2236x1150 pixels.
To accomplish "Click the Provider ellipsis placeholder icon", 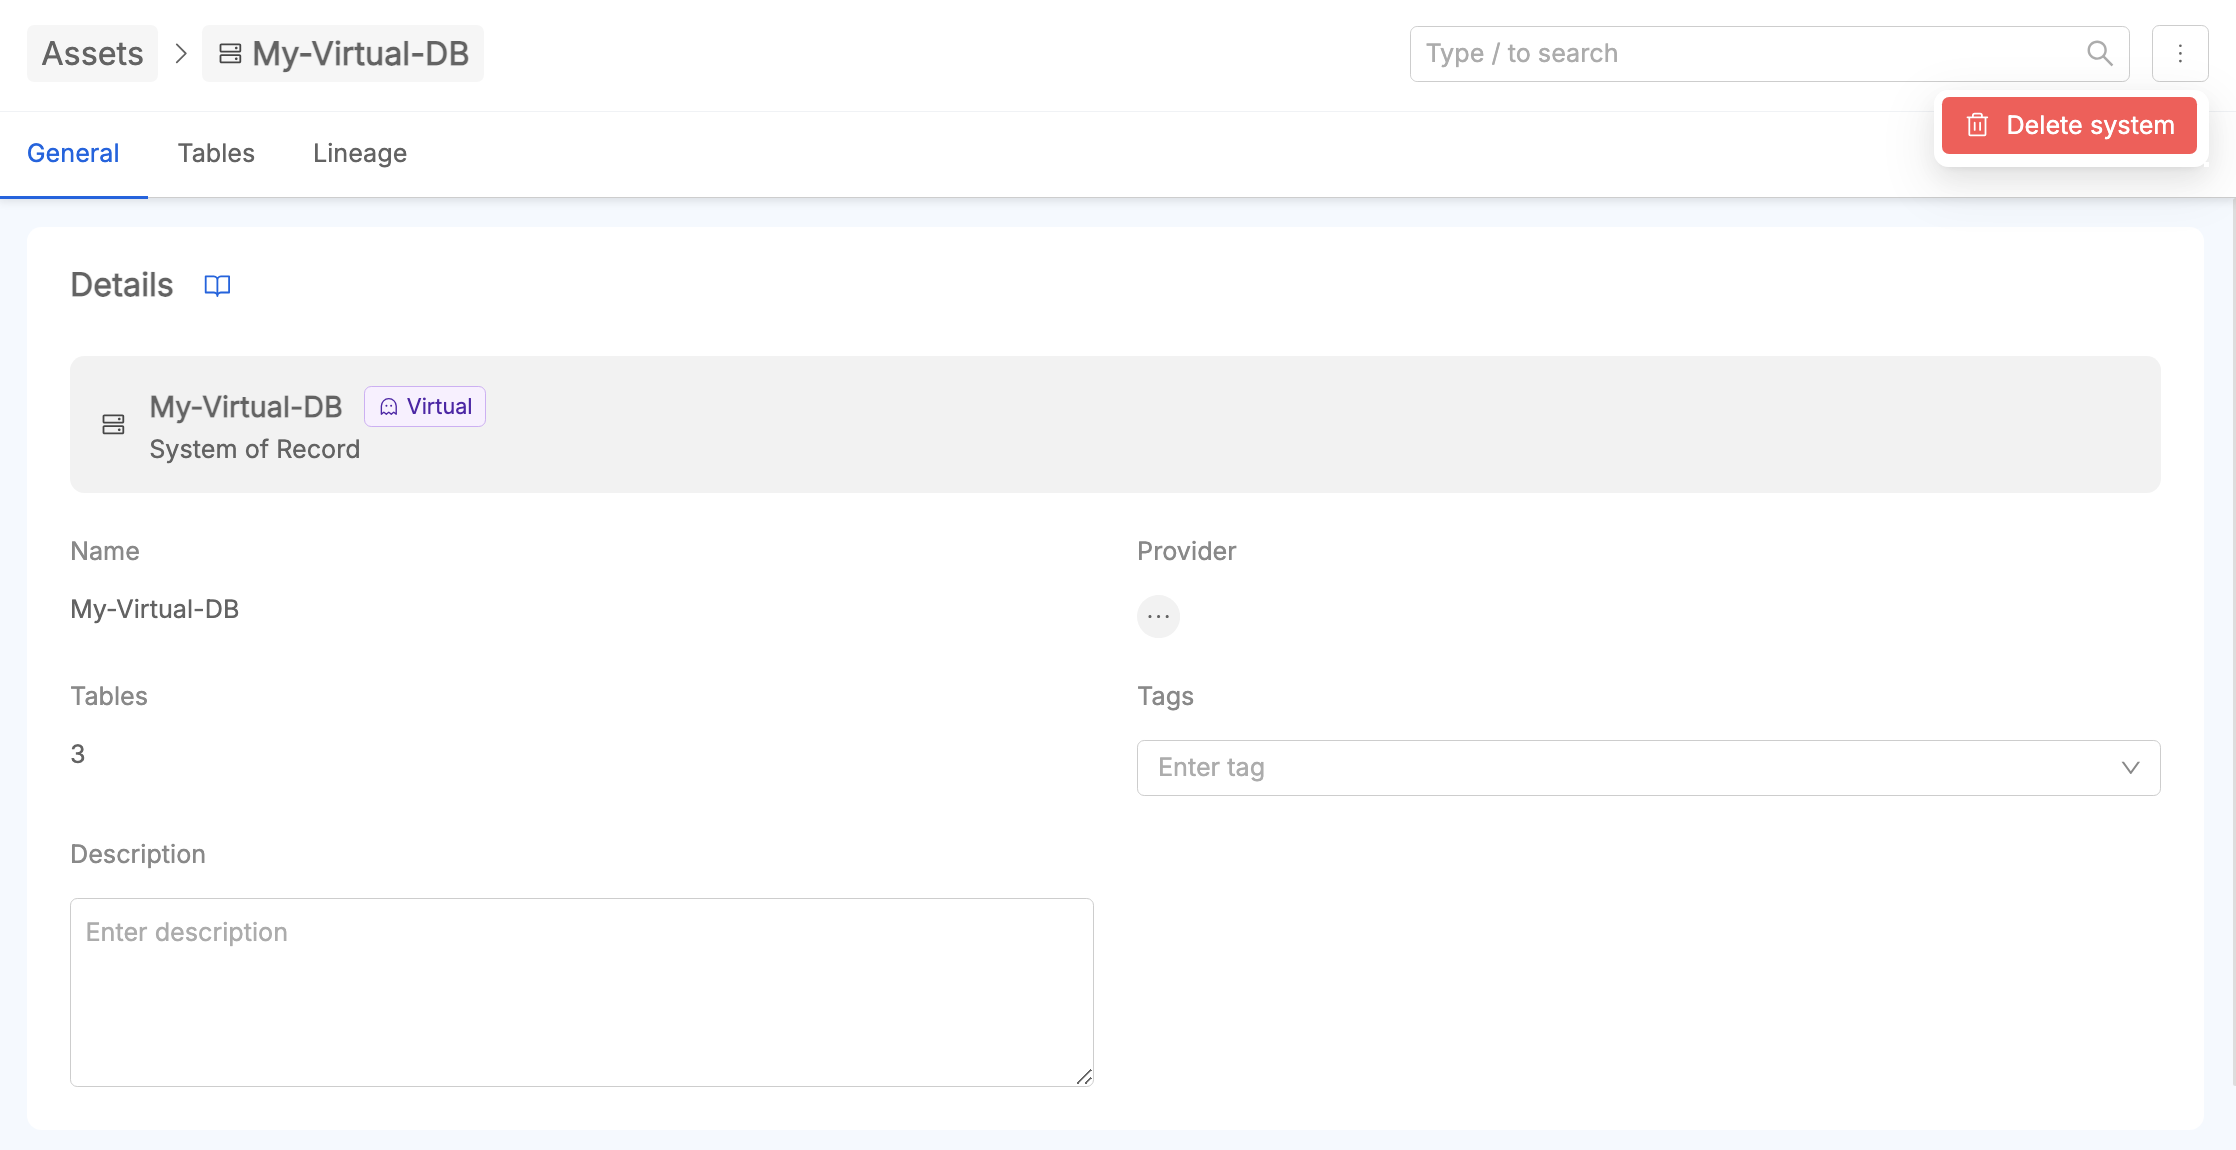I will [1158, 616].
